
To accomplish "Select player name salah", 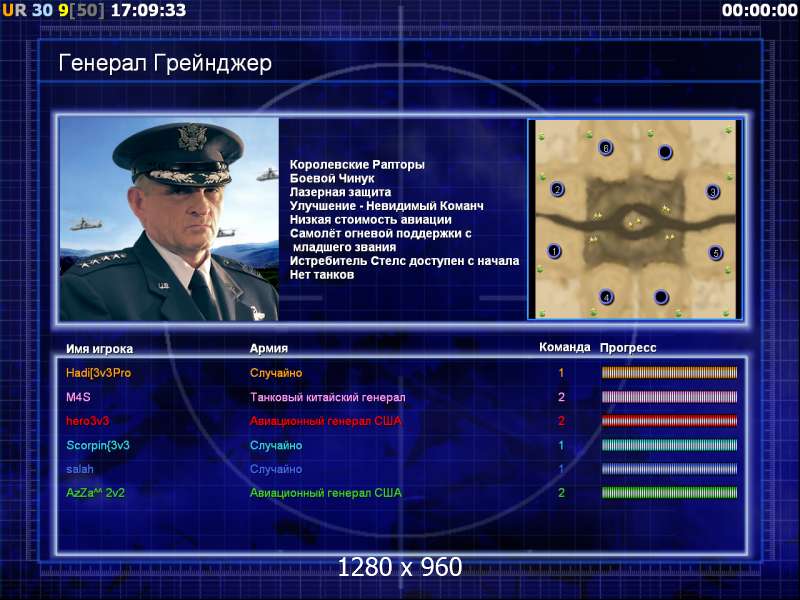I will pos(80,469).
